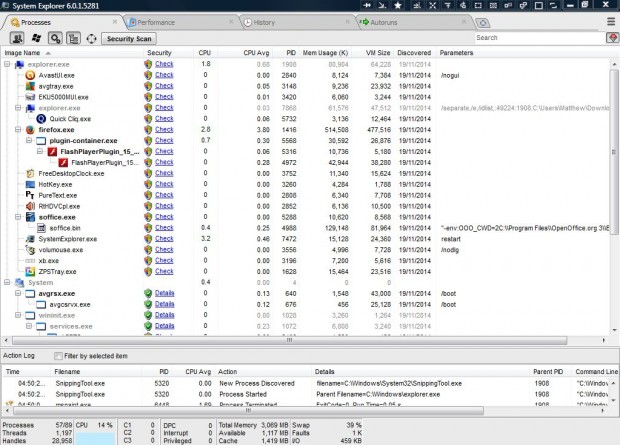The image size is (620, 445).
Task: Click the four-arrow expand icon in the title bar
Action: [x=433, y=5]
